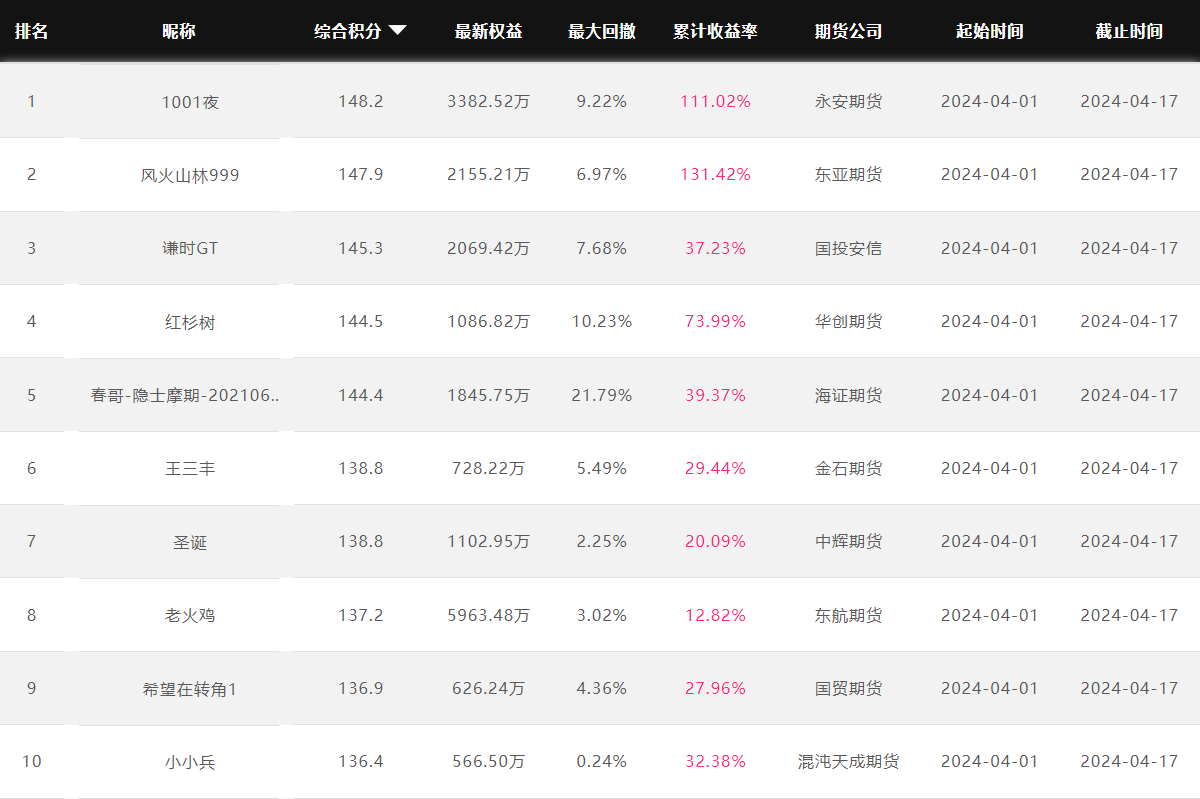Click the 起始时间 column header

(x=989, y=31)
